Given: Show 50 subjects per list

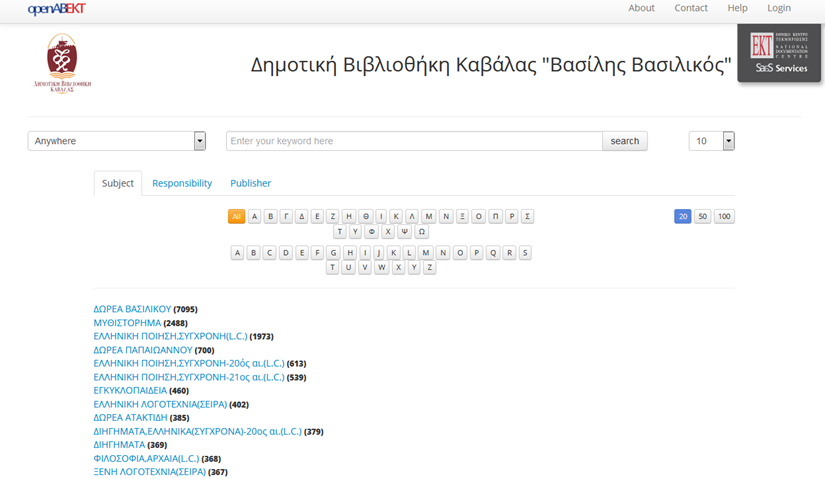Looking at the screenshot, I should 702,216.
